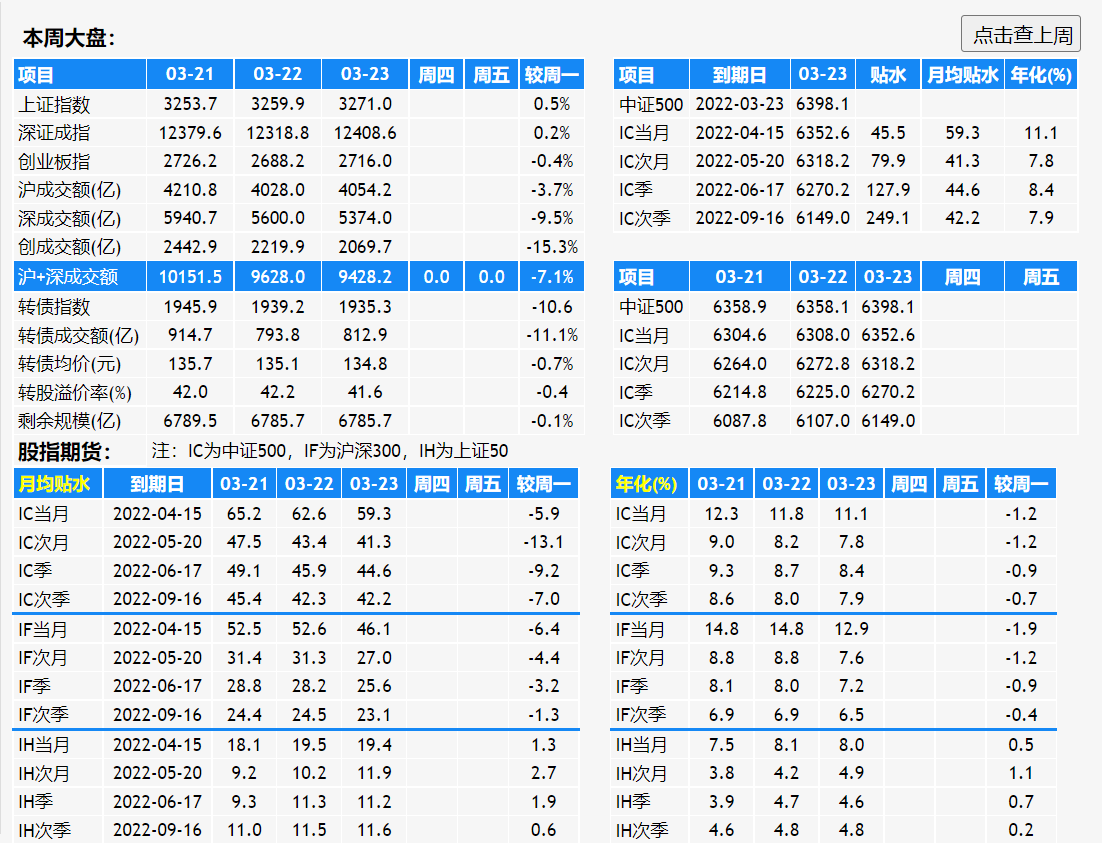This screenshot has height=843, width=1102.
Task: Click IH次季 label in 月均贴水 table
Action: 44,830
